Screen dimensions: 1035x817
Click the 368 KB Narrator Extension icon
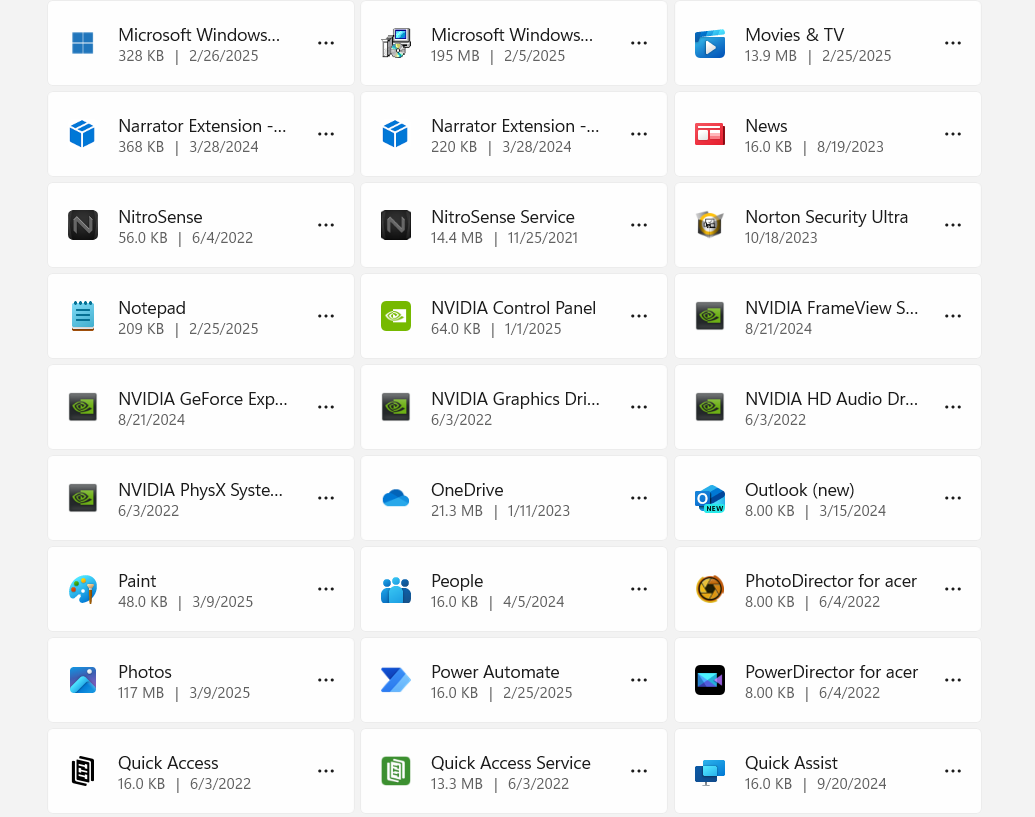(x=83, y=134)
